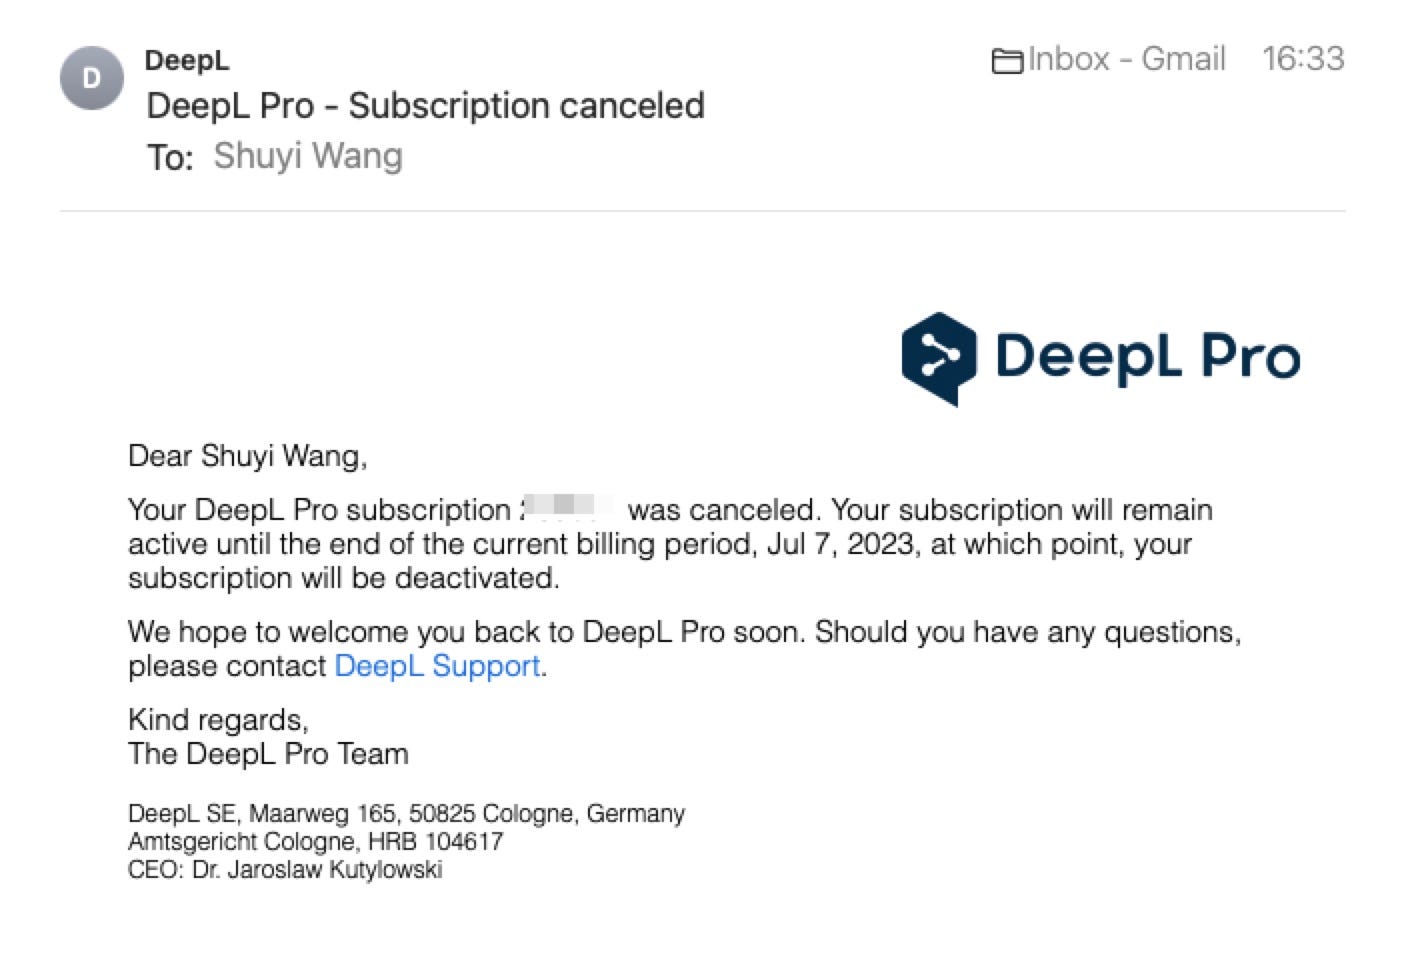Screen dimensions: 1402x960
Task: Click the CEO name Dr. Jaroslaw Kutylowski
Action: coord(287,869)
